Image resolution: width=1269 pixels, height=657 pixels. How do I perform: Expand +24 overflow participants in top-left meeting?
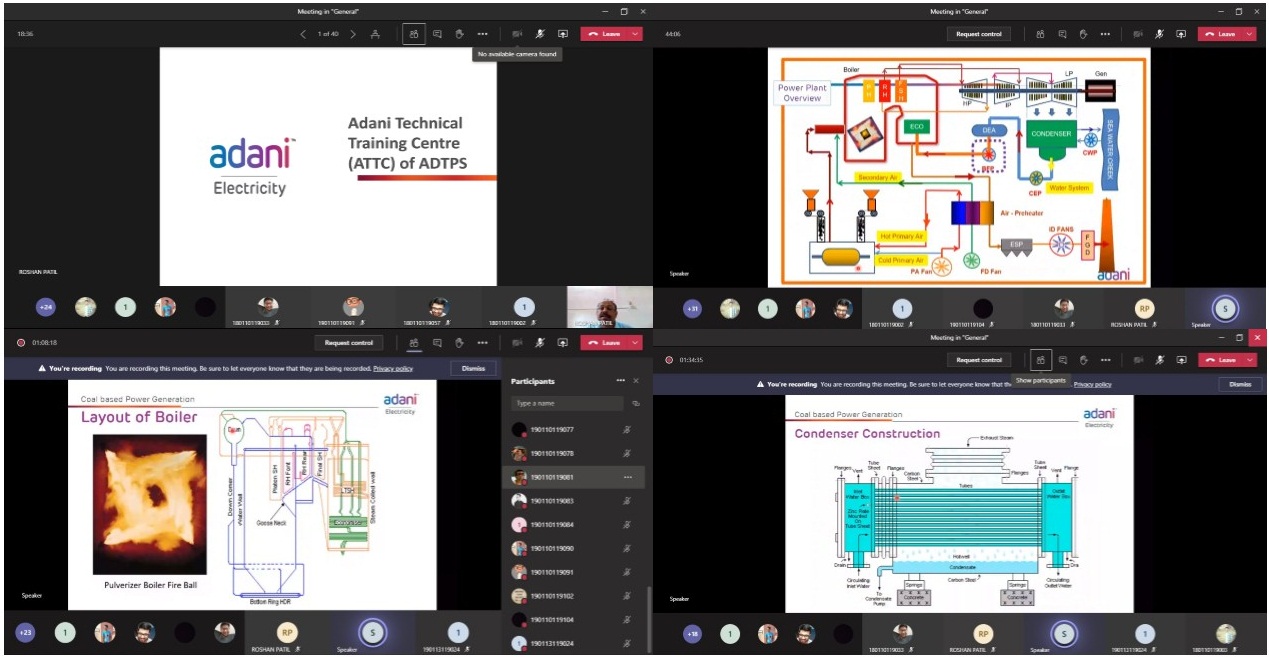(x=46, y=307)
